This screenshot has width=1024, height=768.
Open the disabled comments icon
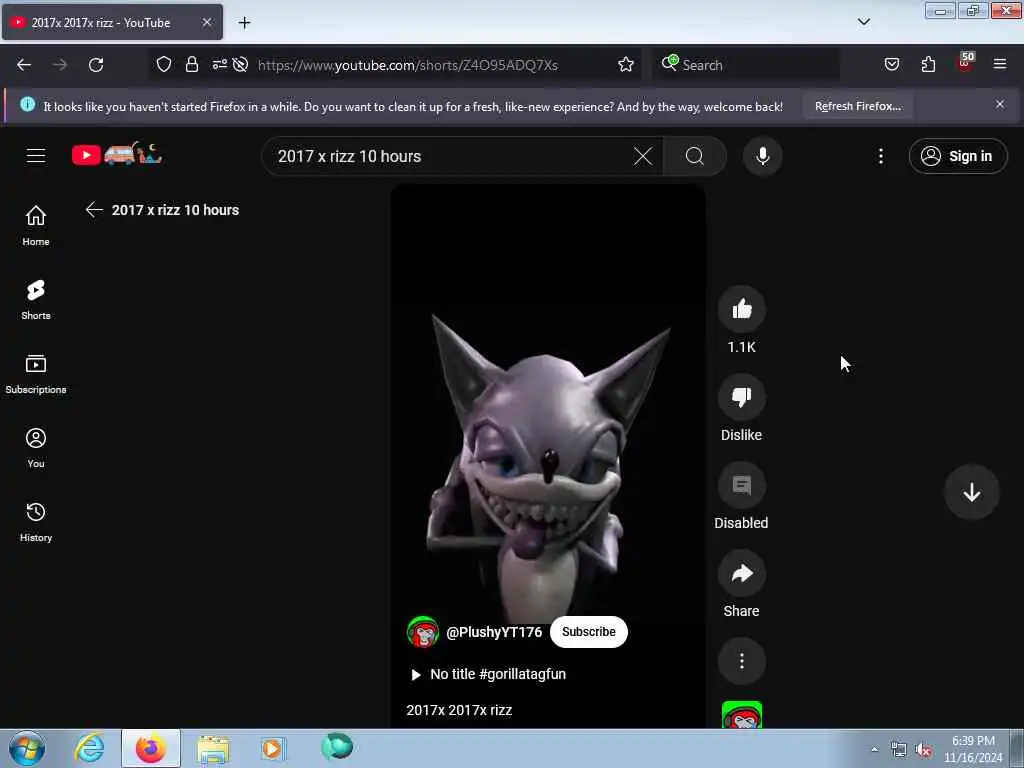tap(741, 485)
